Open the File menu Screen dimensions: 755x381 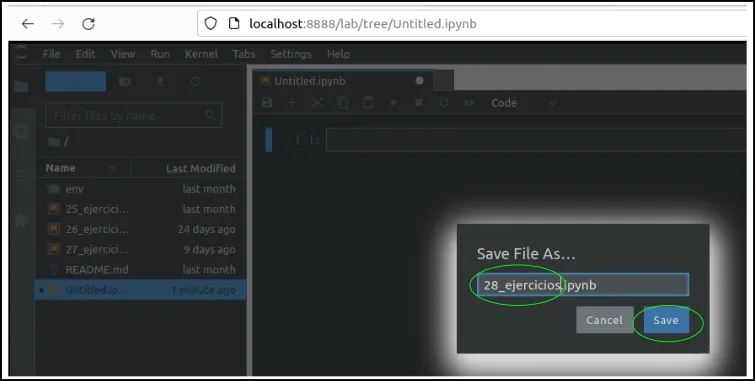point(52,54)
